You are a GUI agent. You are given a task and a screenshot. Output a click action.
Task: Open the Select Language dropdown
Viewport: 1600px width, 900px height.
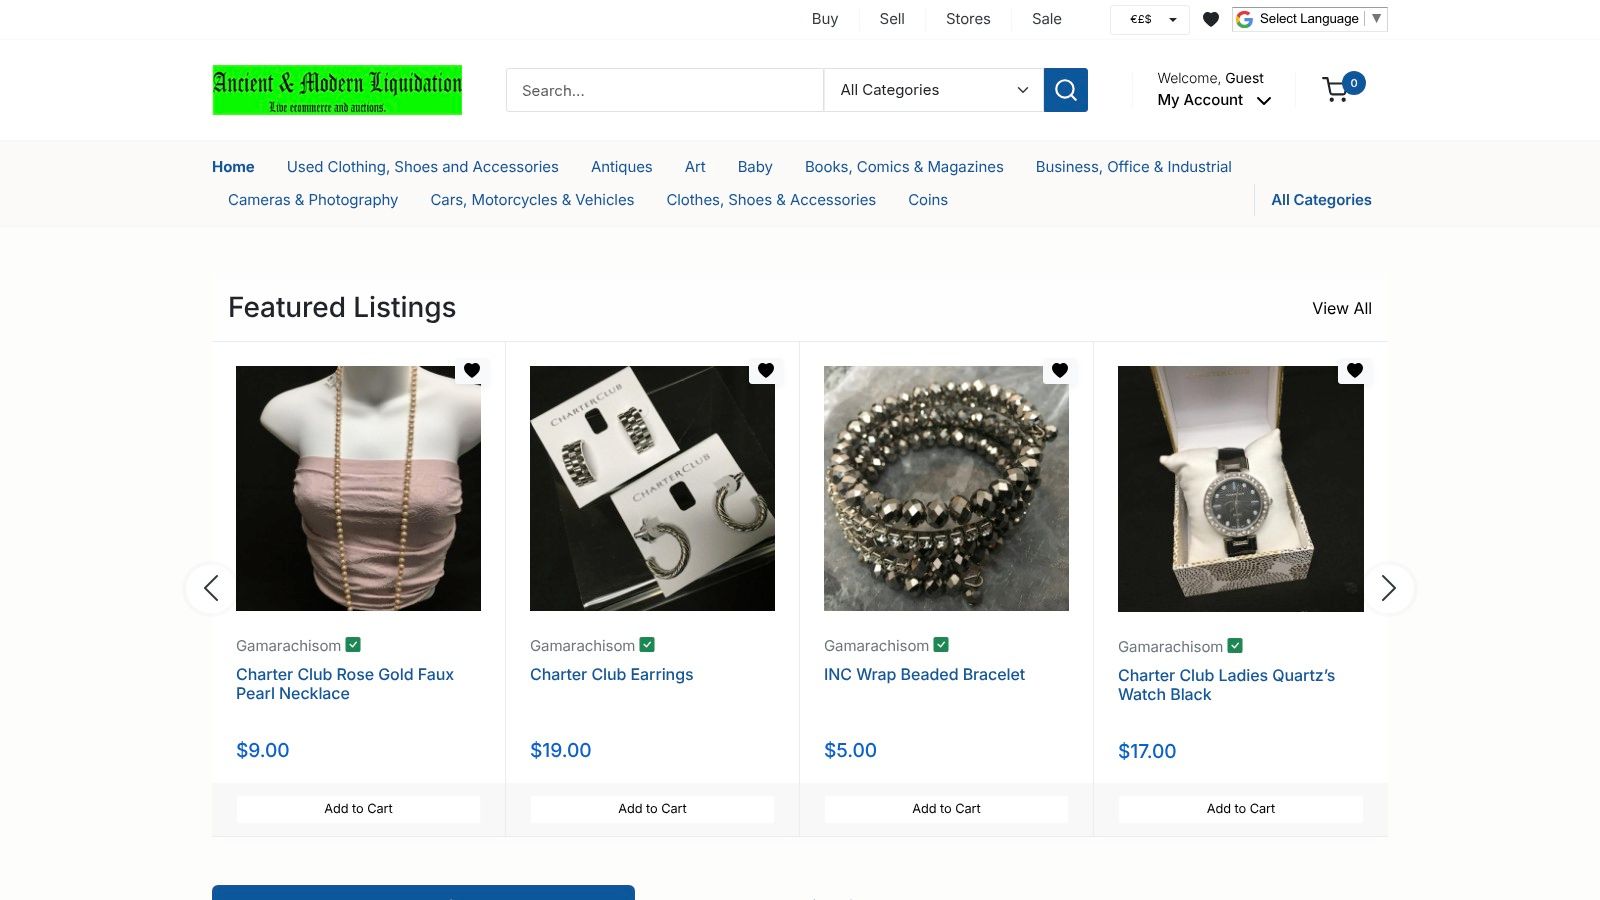click(x=1310, y=19)
